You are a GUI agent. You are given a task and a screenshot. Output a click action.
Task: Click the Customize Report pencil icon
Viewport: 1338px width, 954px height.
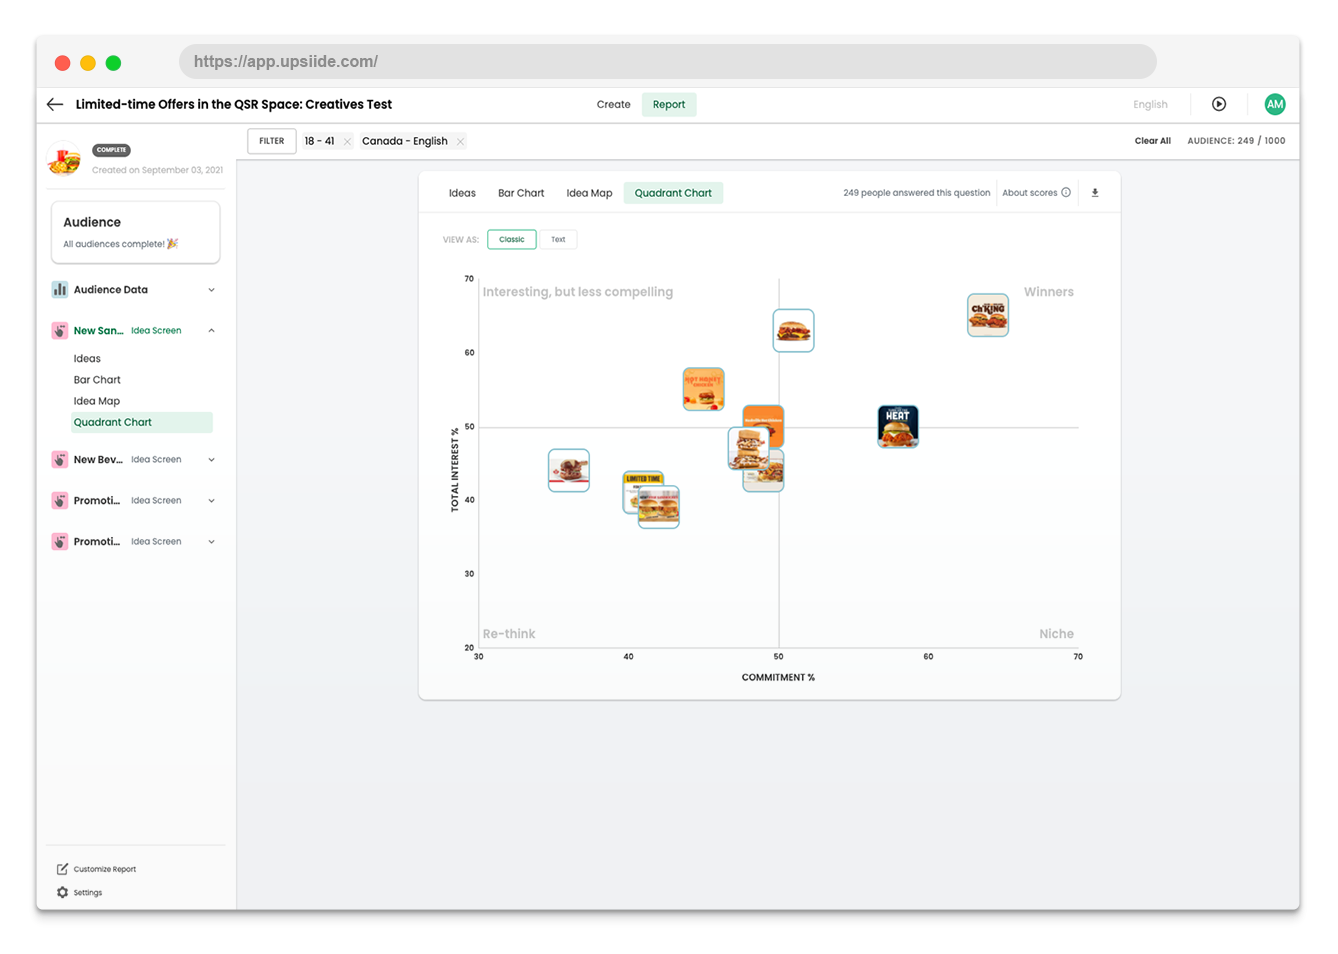(x=62, y=869)
